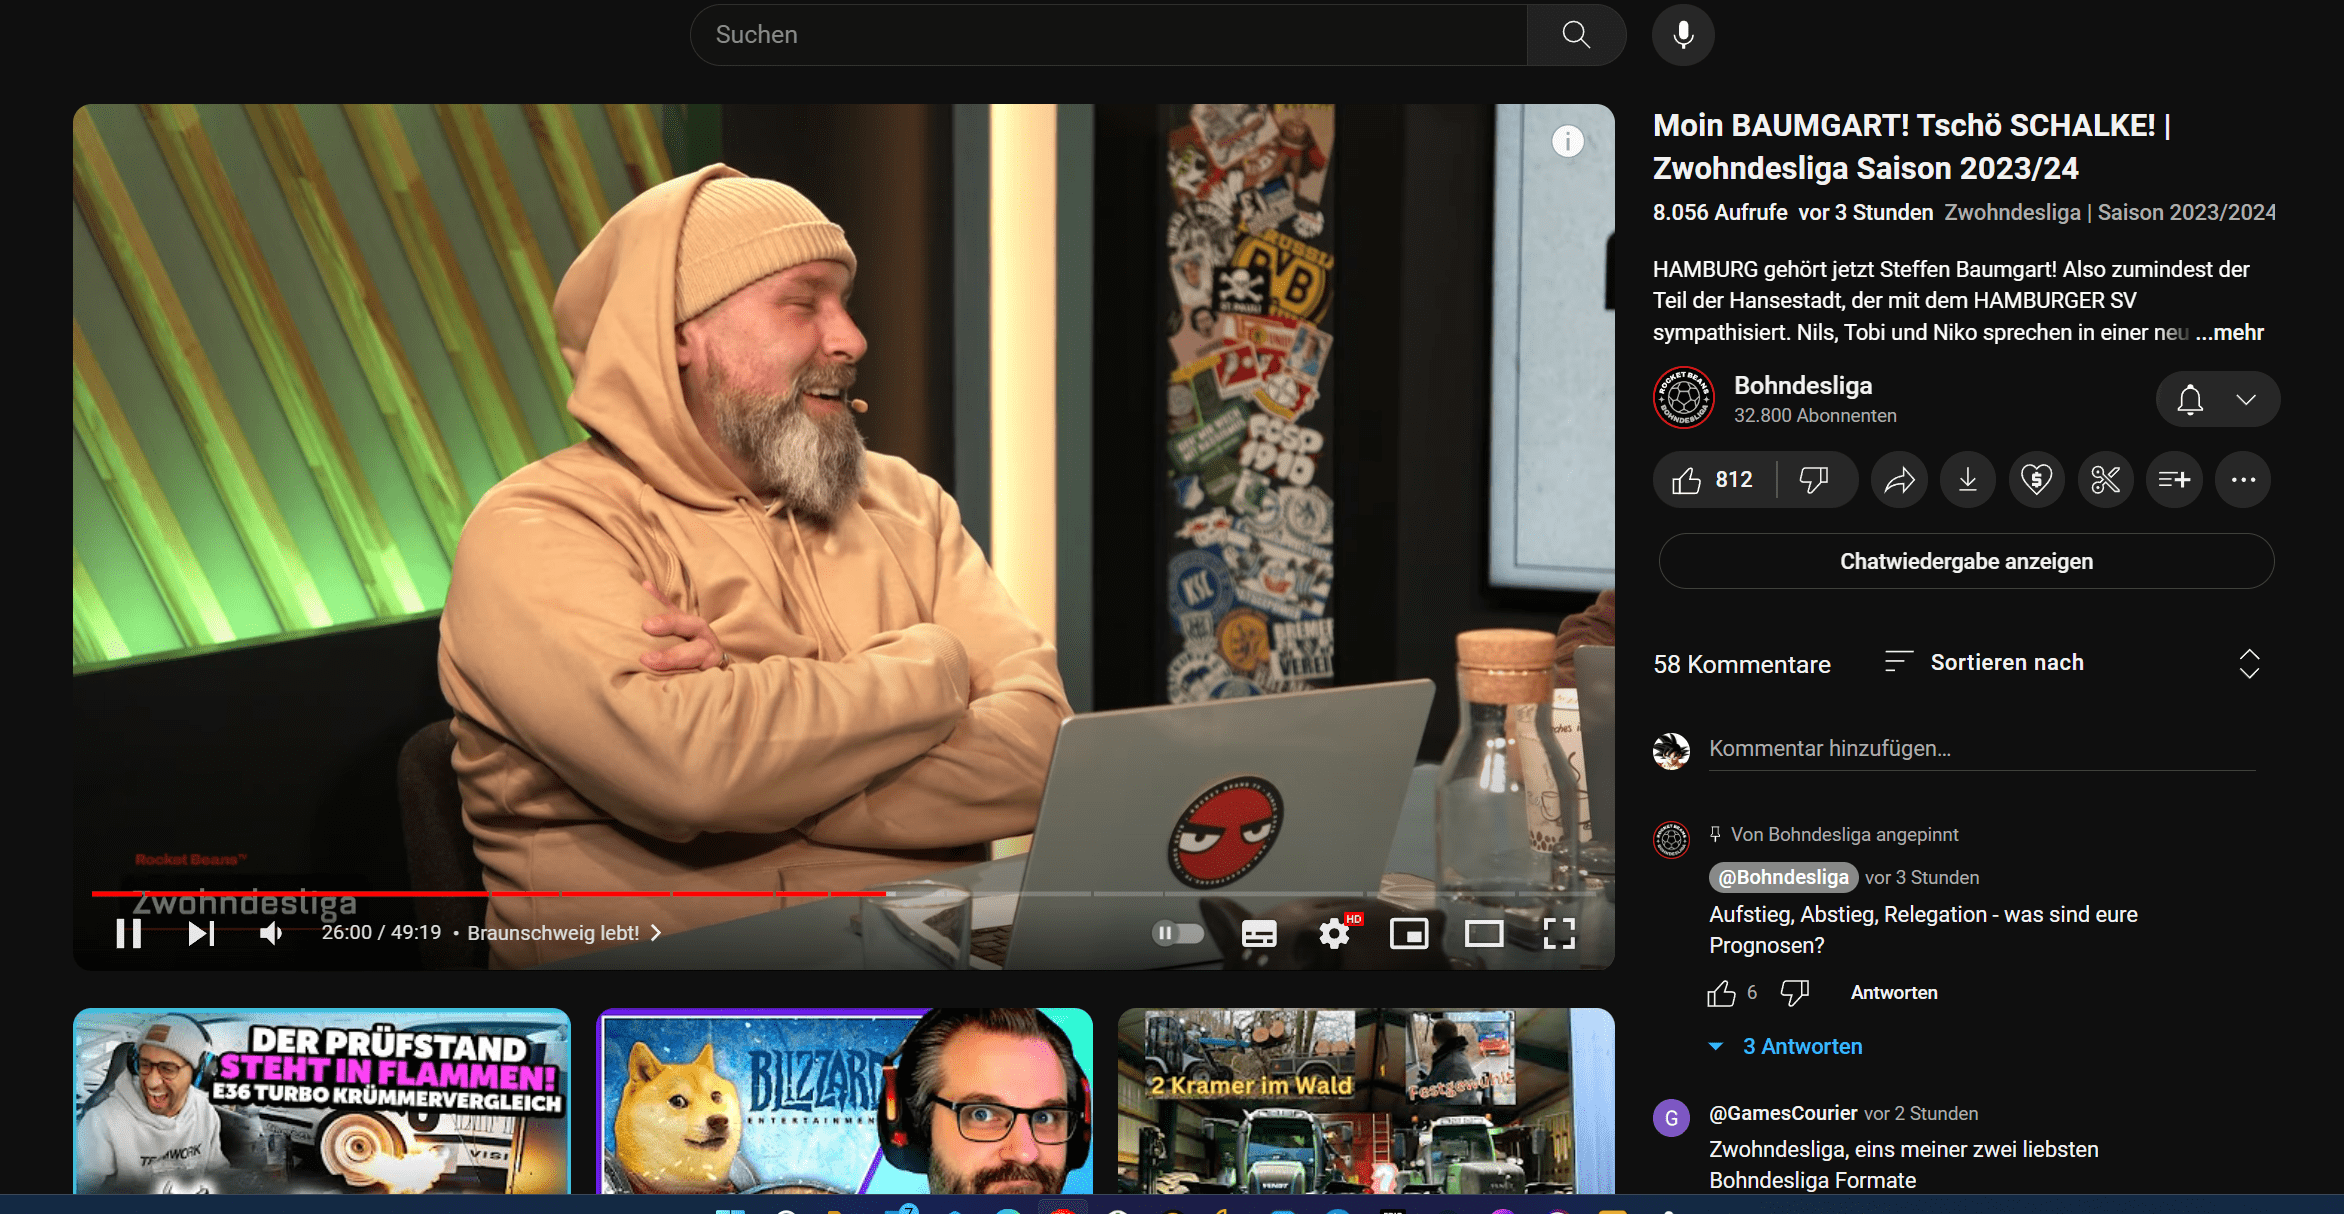Open Thanks heart dollar icon

click(x=2037, y=480)
